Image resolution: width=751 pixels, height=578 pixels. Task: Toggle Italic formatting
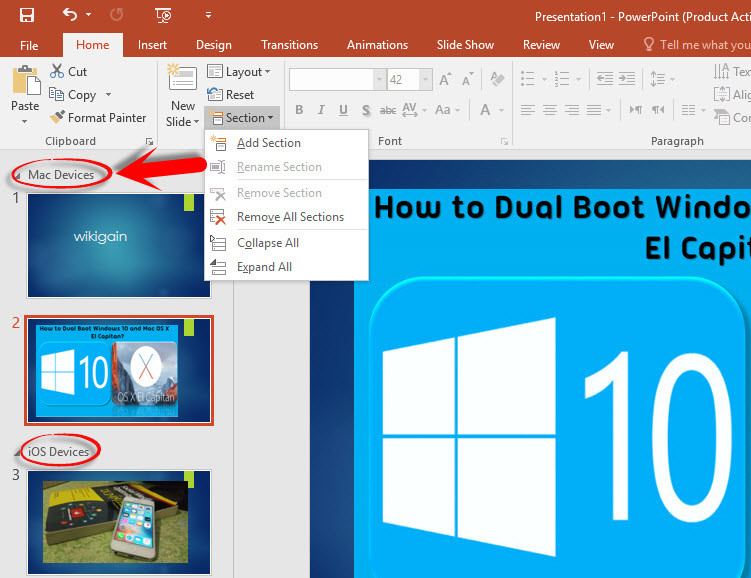pyautogui.click(x=321, y=110)
